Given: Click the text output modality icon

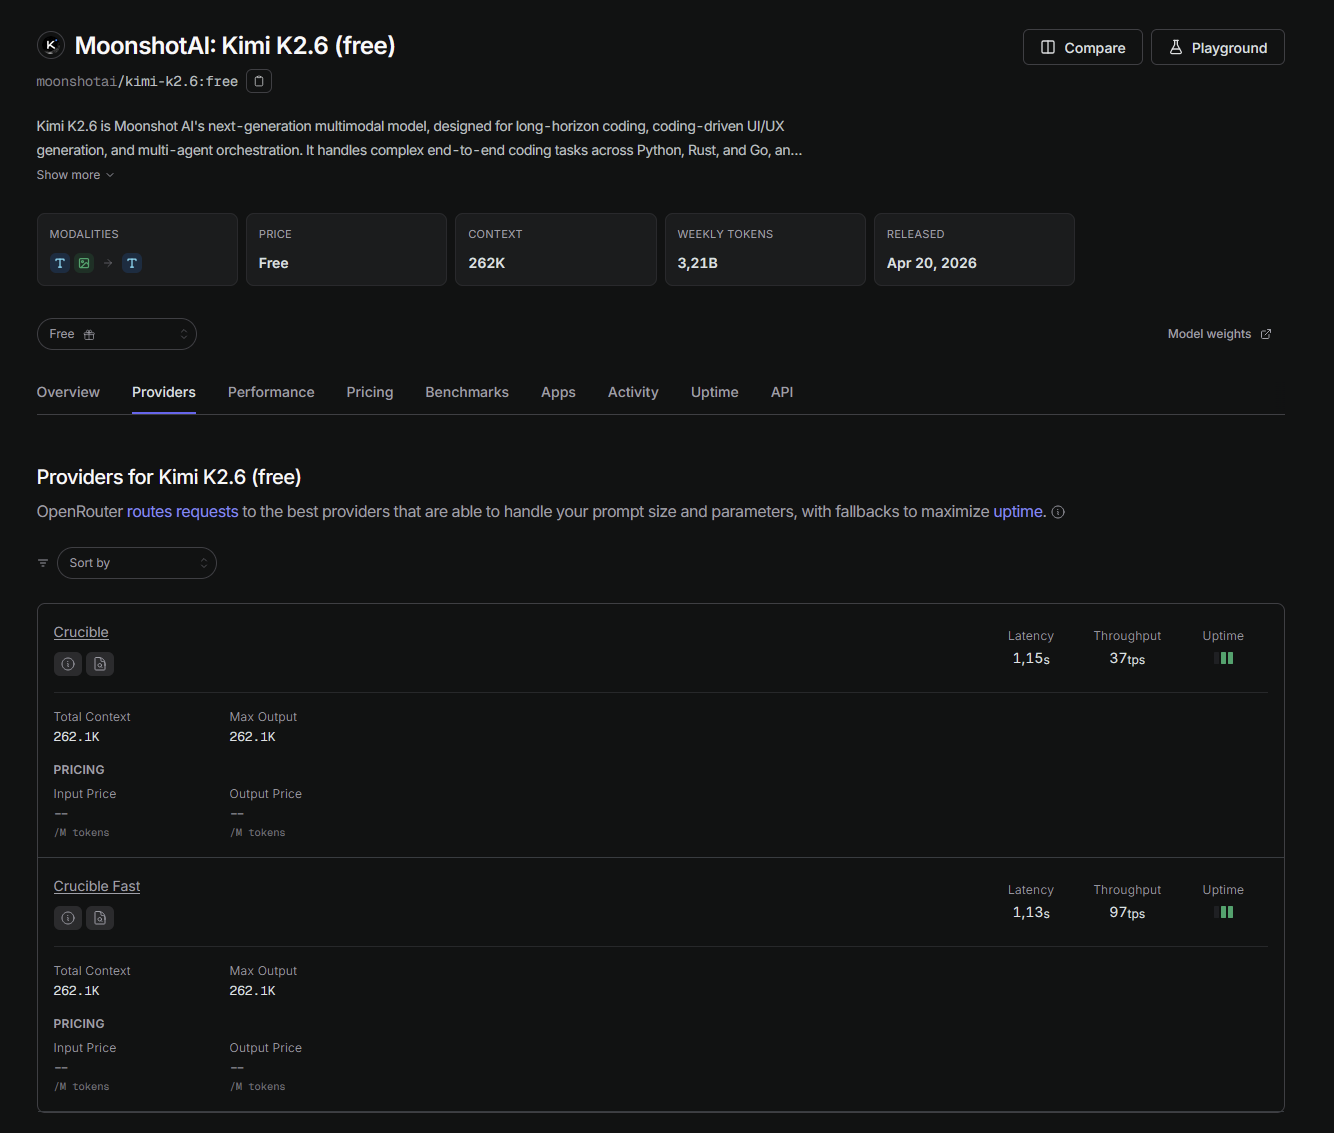Looking at the screenshot, I should (132, 263).
